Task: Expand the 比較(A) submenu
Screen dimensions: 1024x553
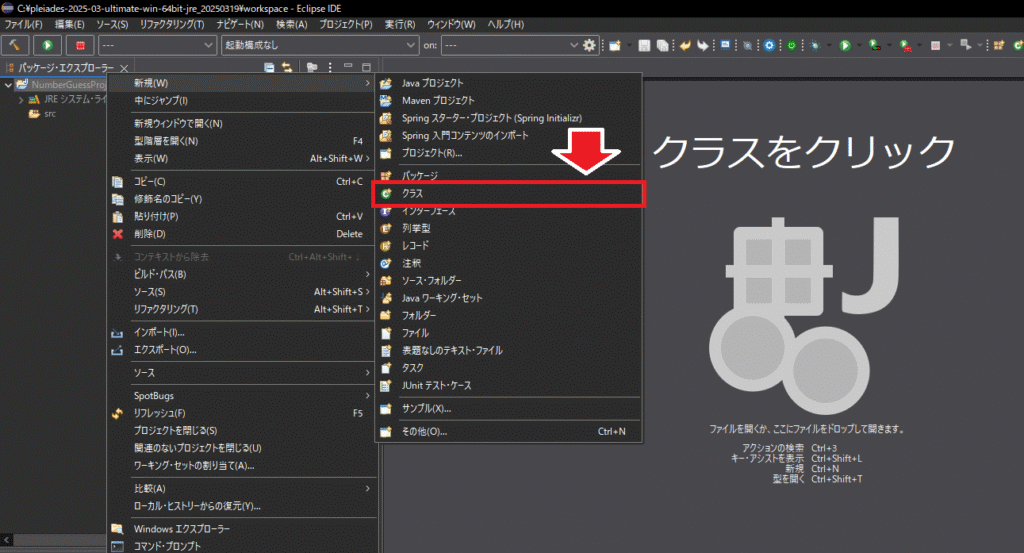Action: pos(241,489)
